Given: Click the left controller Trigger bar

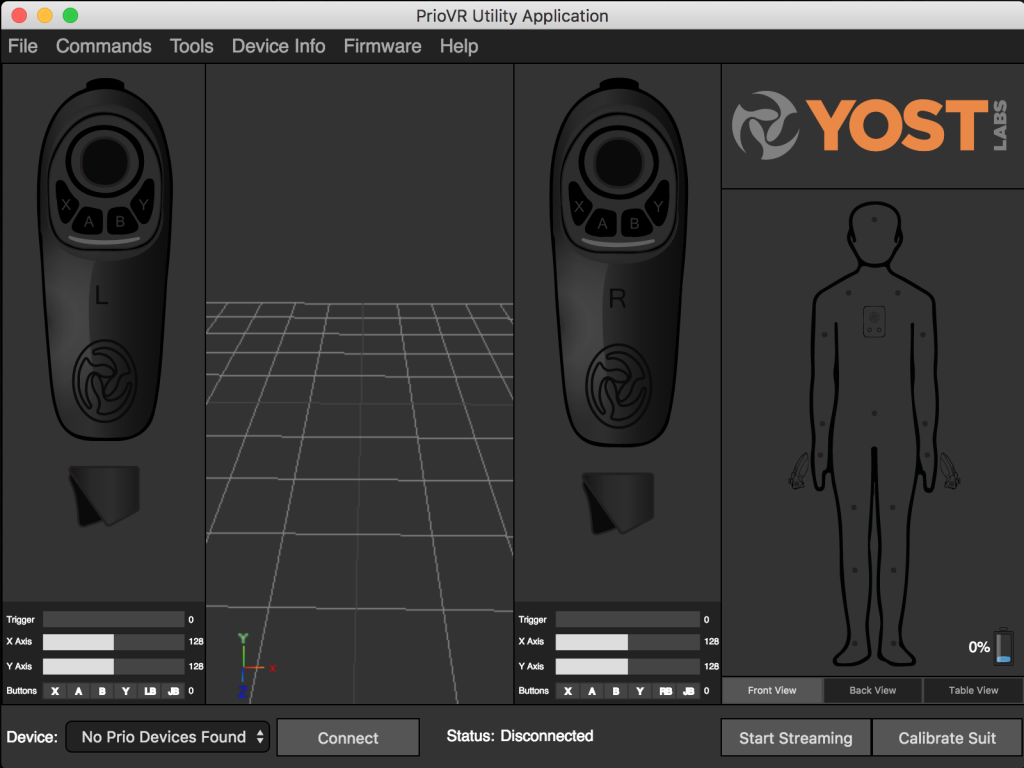Looking at the screenshot, I should point(114,619).
